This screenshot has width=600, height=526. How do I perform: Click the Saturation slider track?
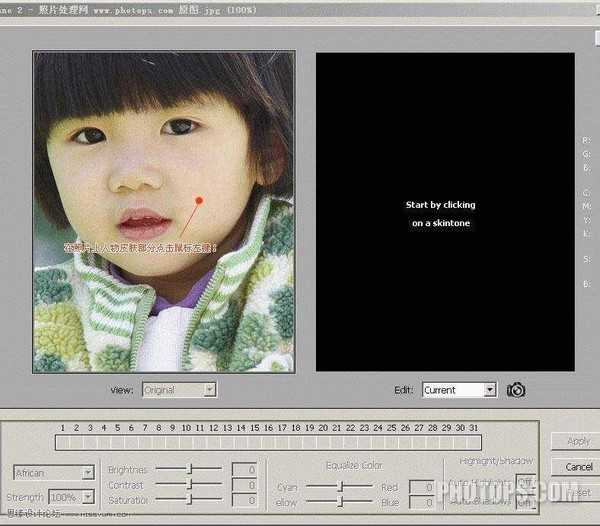click(x=189, y=499)
